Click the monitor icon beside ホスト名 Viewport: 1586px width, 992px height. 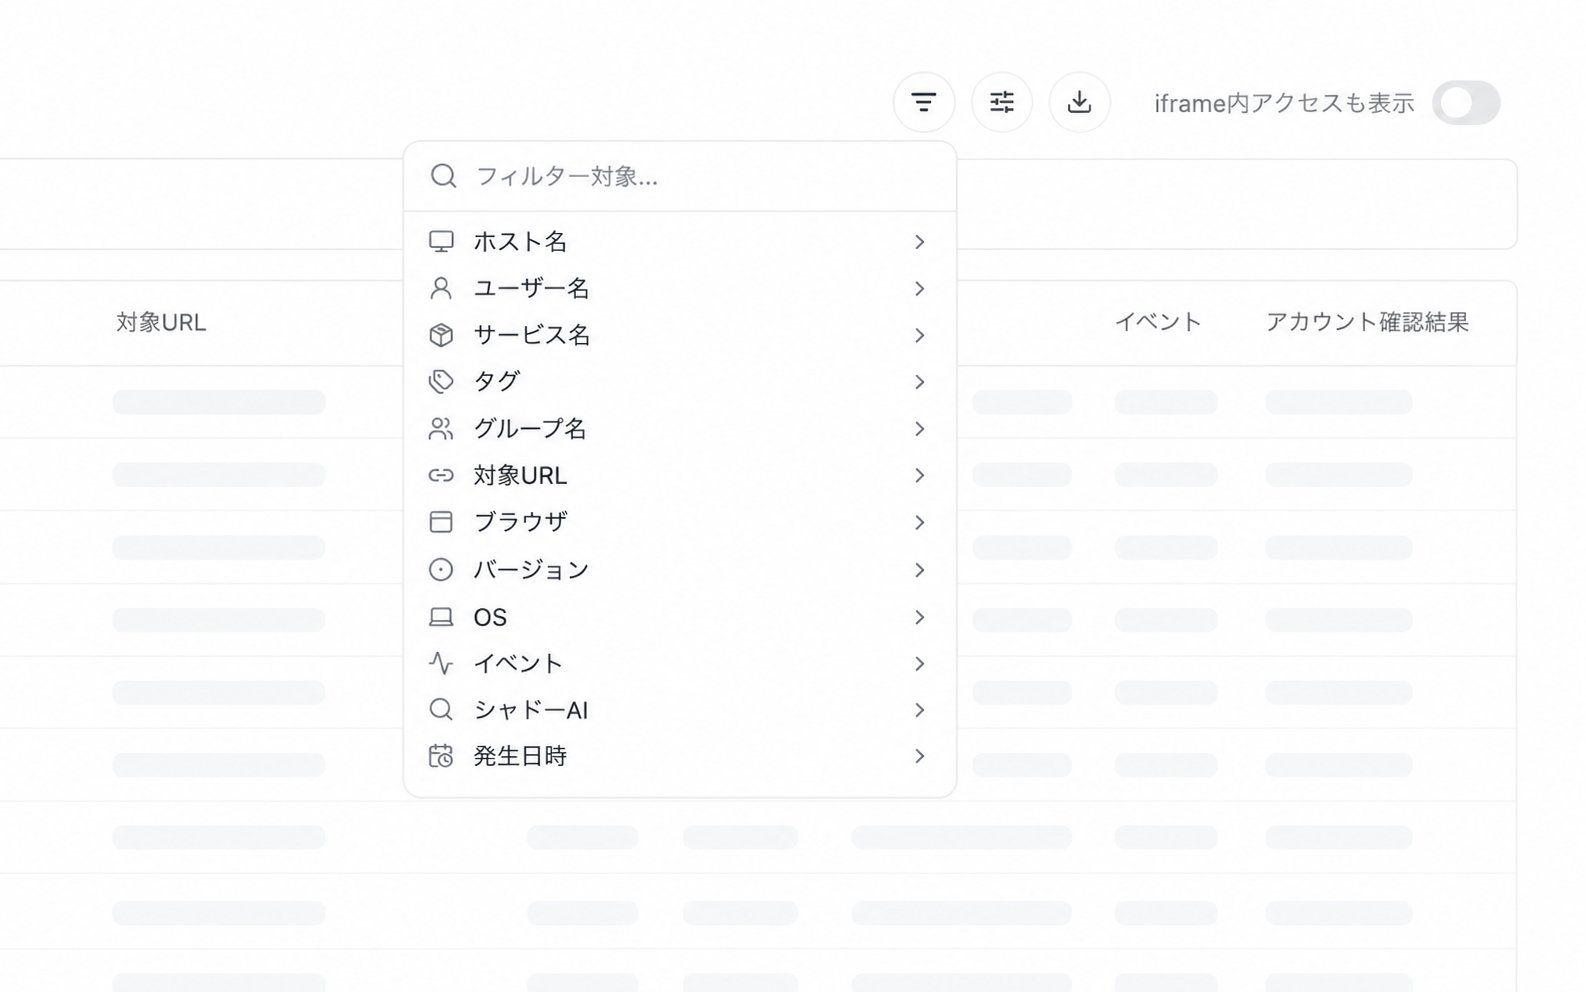coord(441,242)
